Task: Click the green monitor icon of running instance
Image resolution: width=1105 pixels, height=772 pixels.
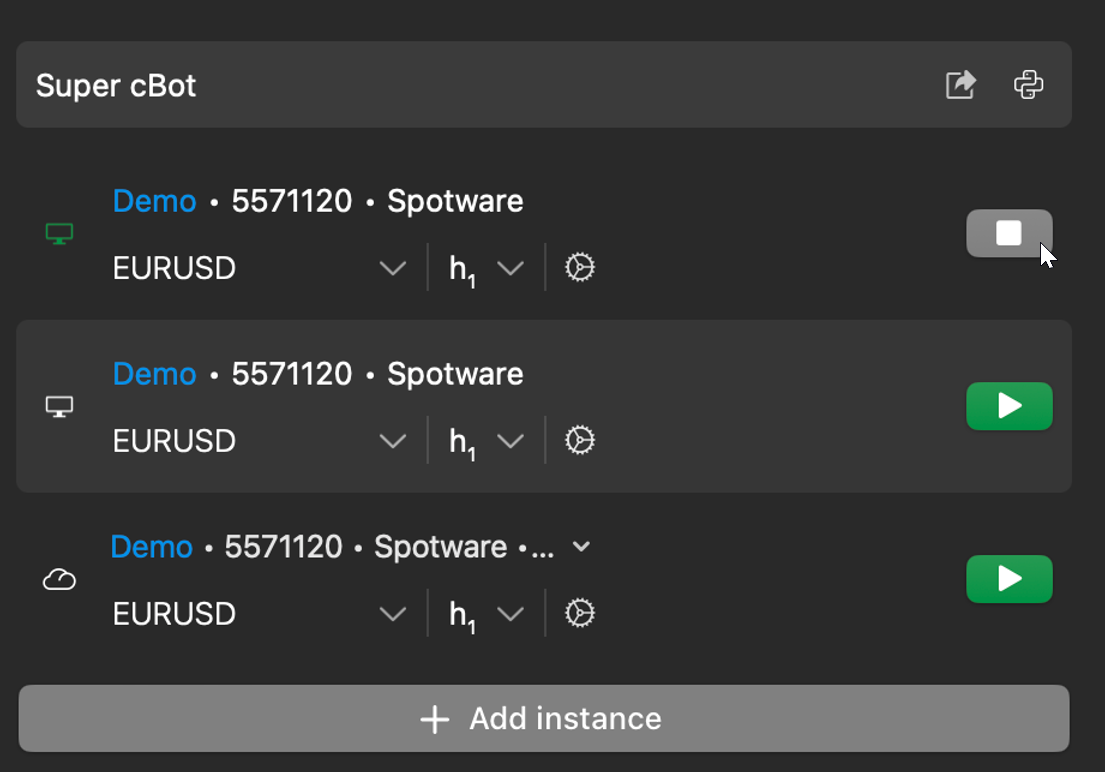Action: pos(60,235)
